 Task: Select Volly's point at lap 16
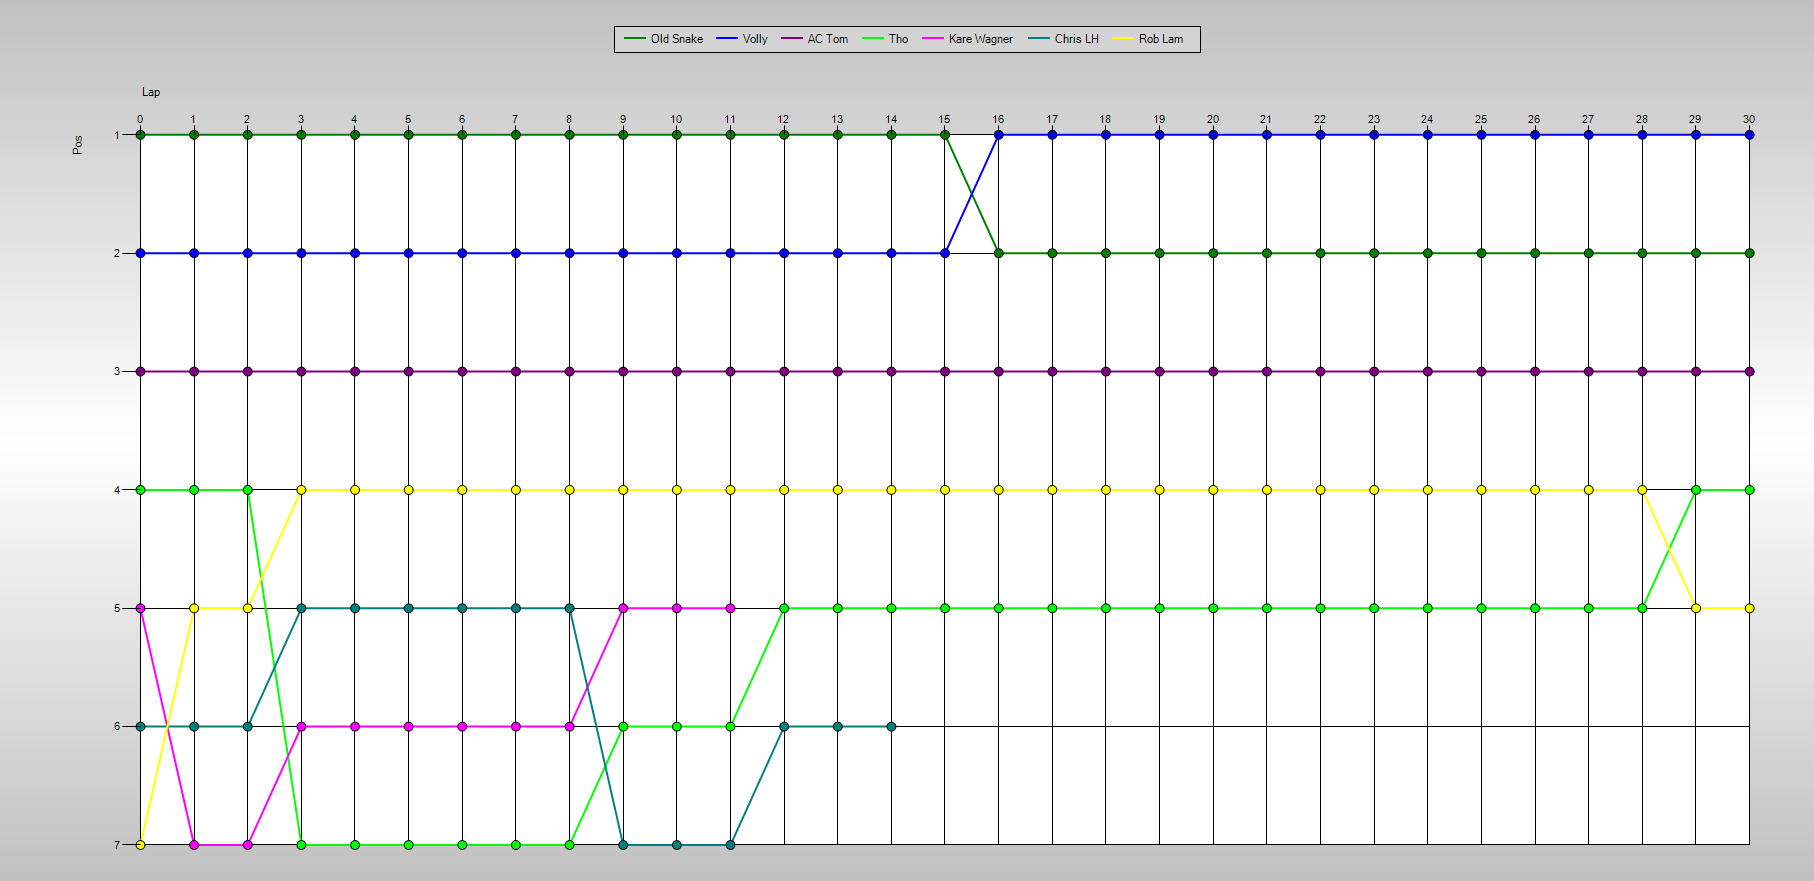[x=998, y=135]
